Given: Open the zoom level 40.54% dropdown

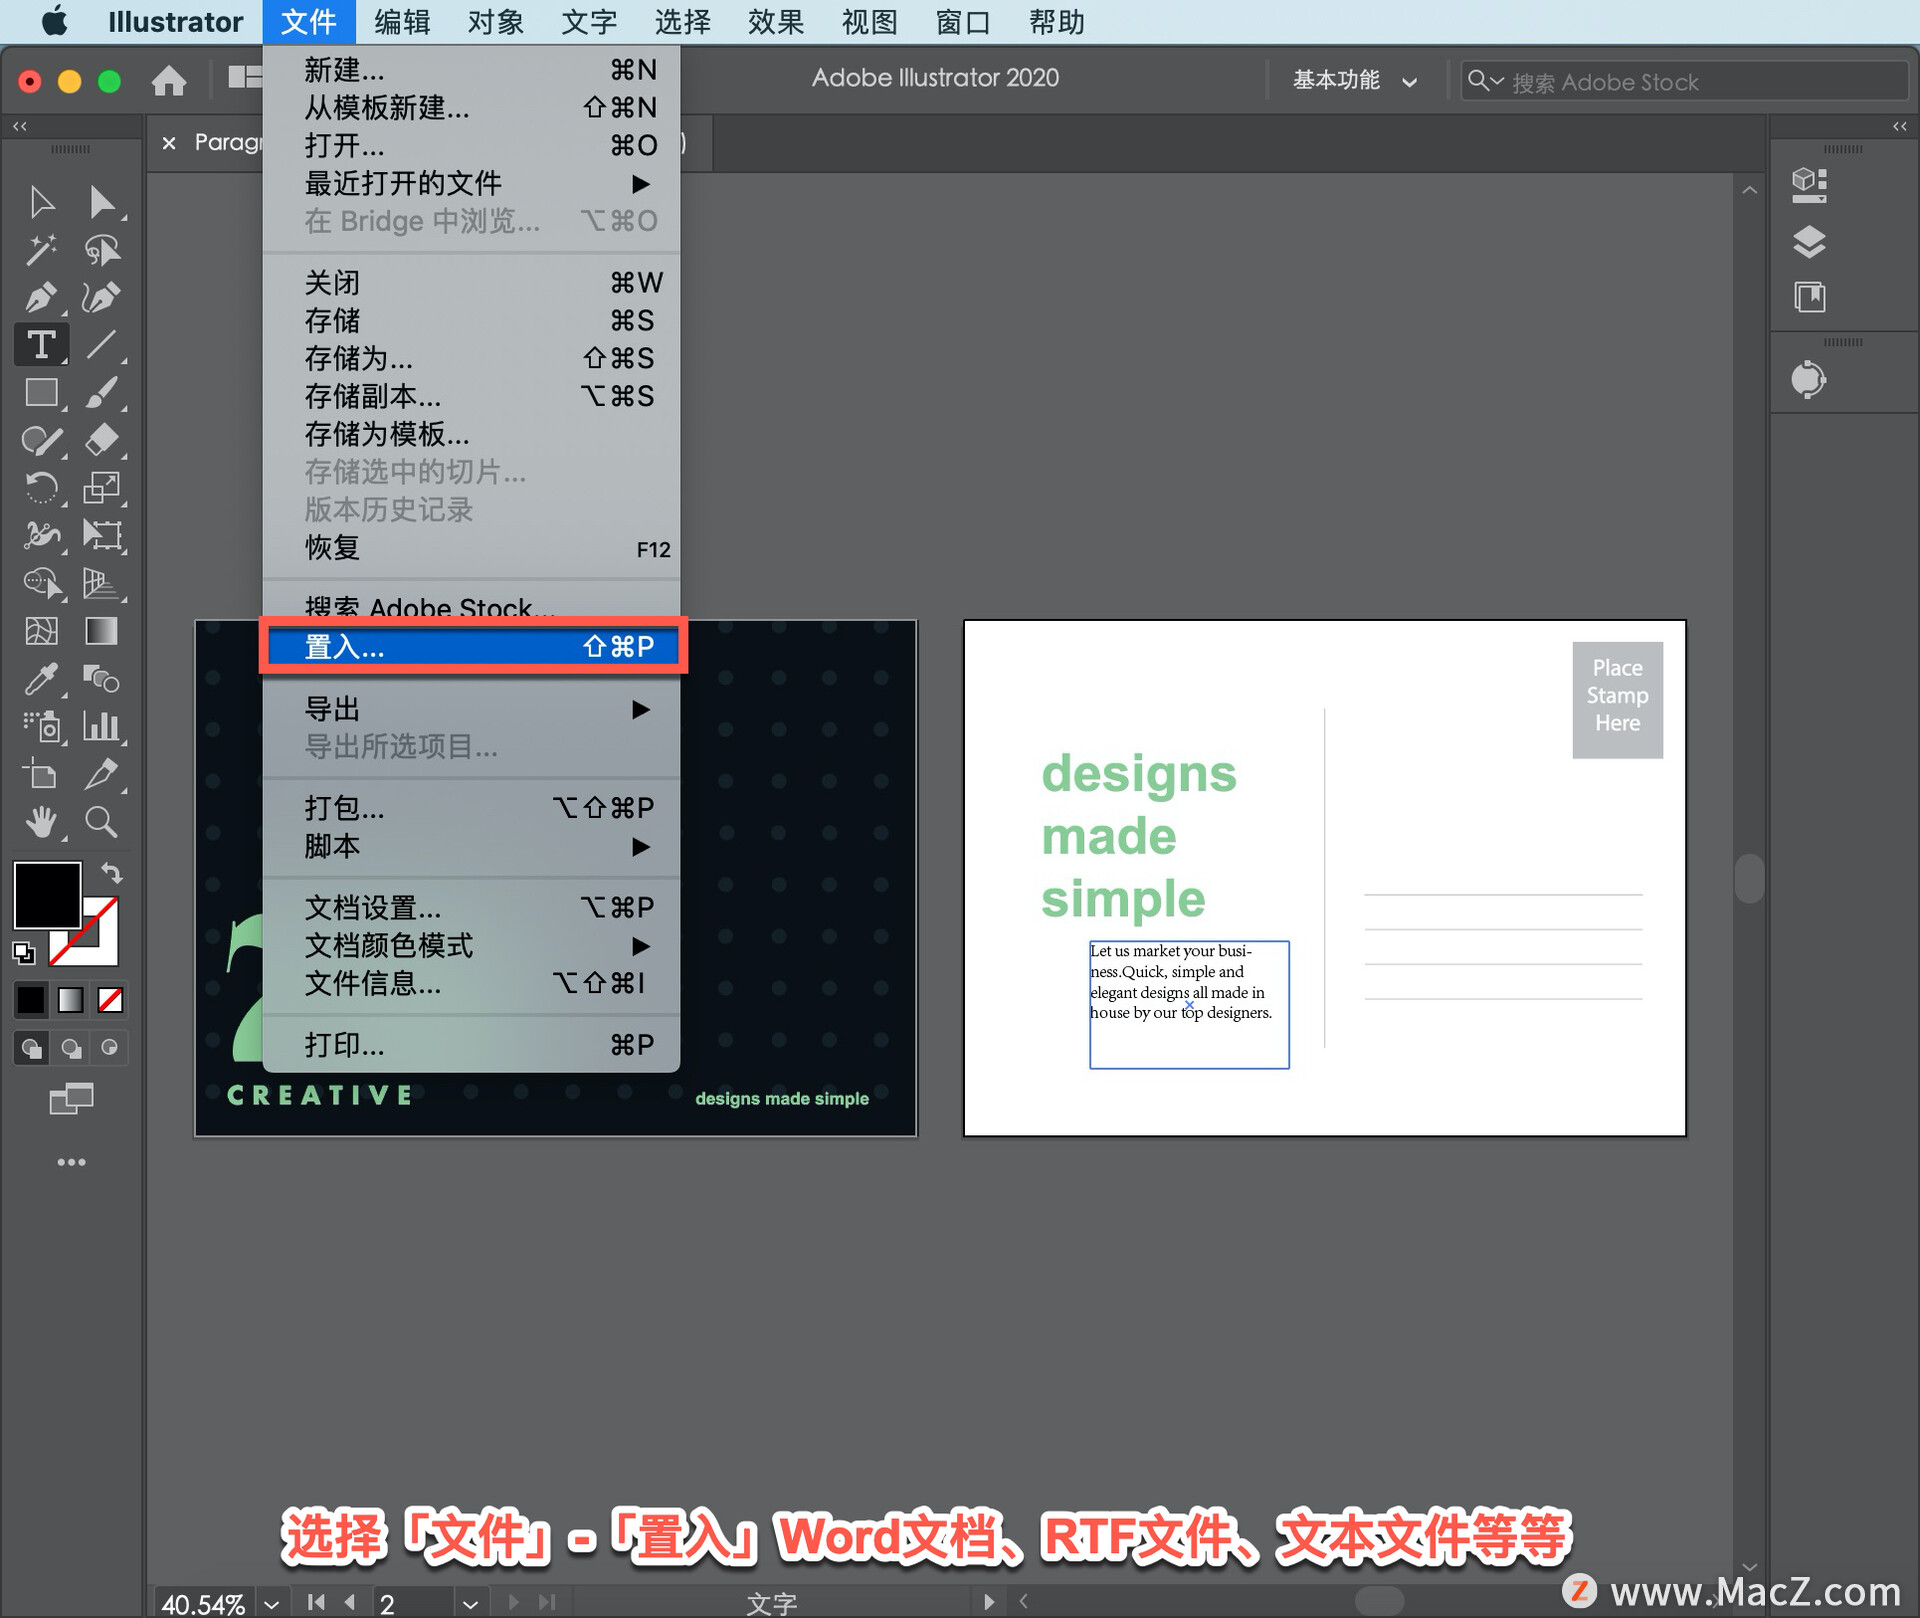Looking at the screenshot, I should 271,1603.
